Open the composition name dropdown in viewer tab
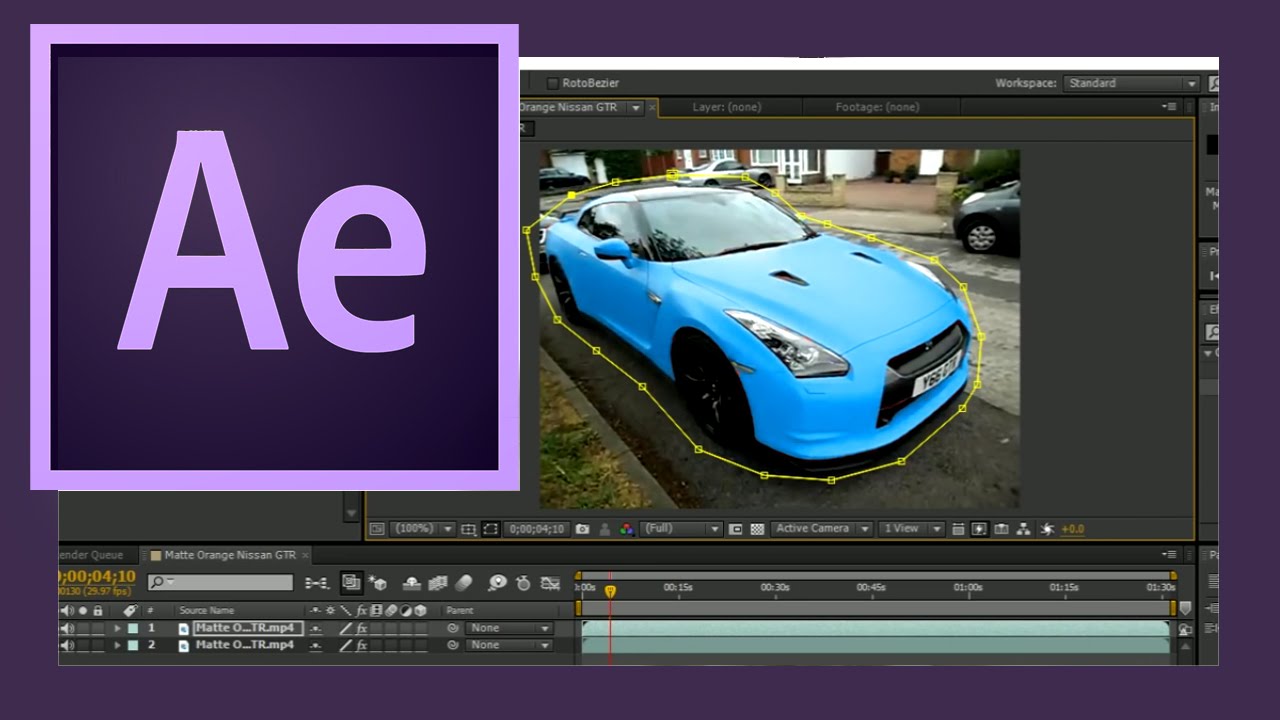 point(635,108)
